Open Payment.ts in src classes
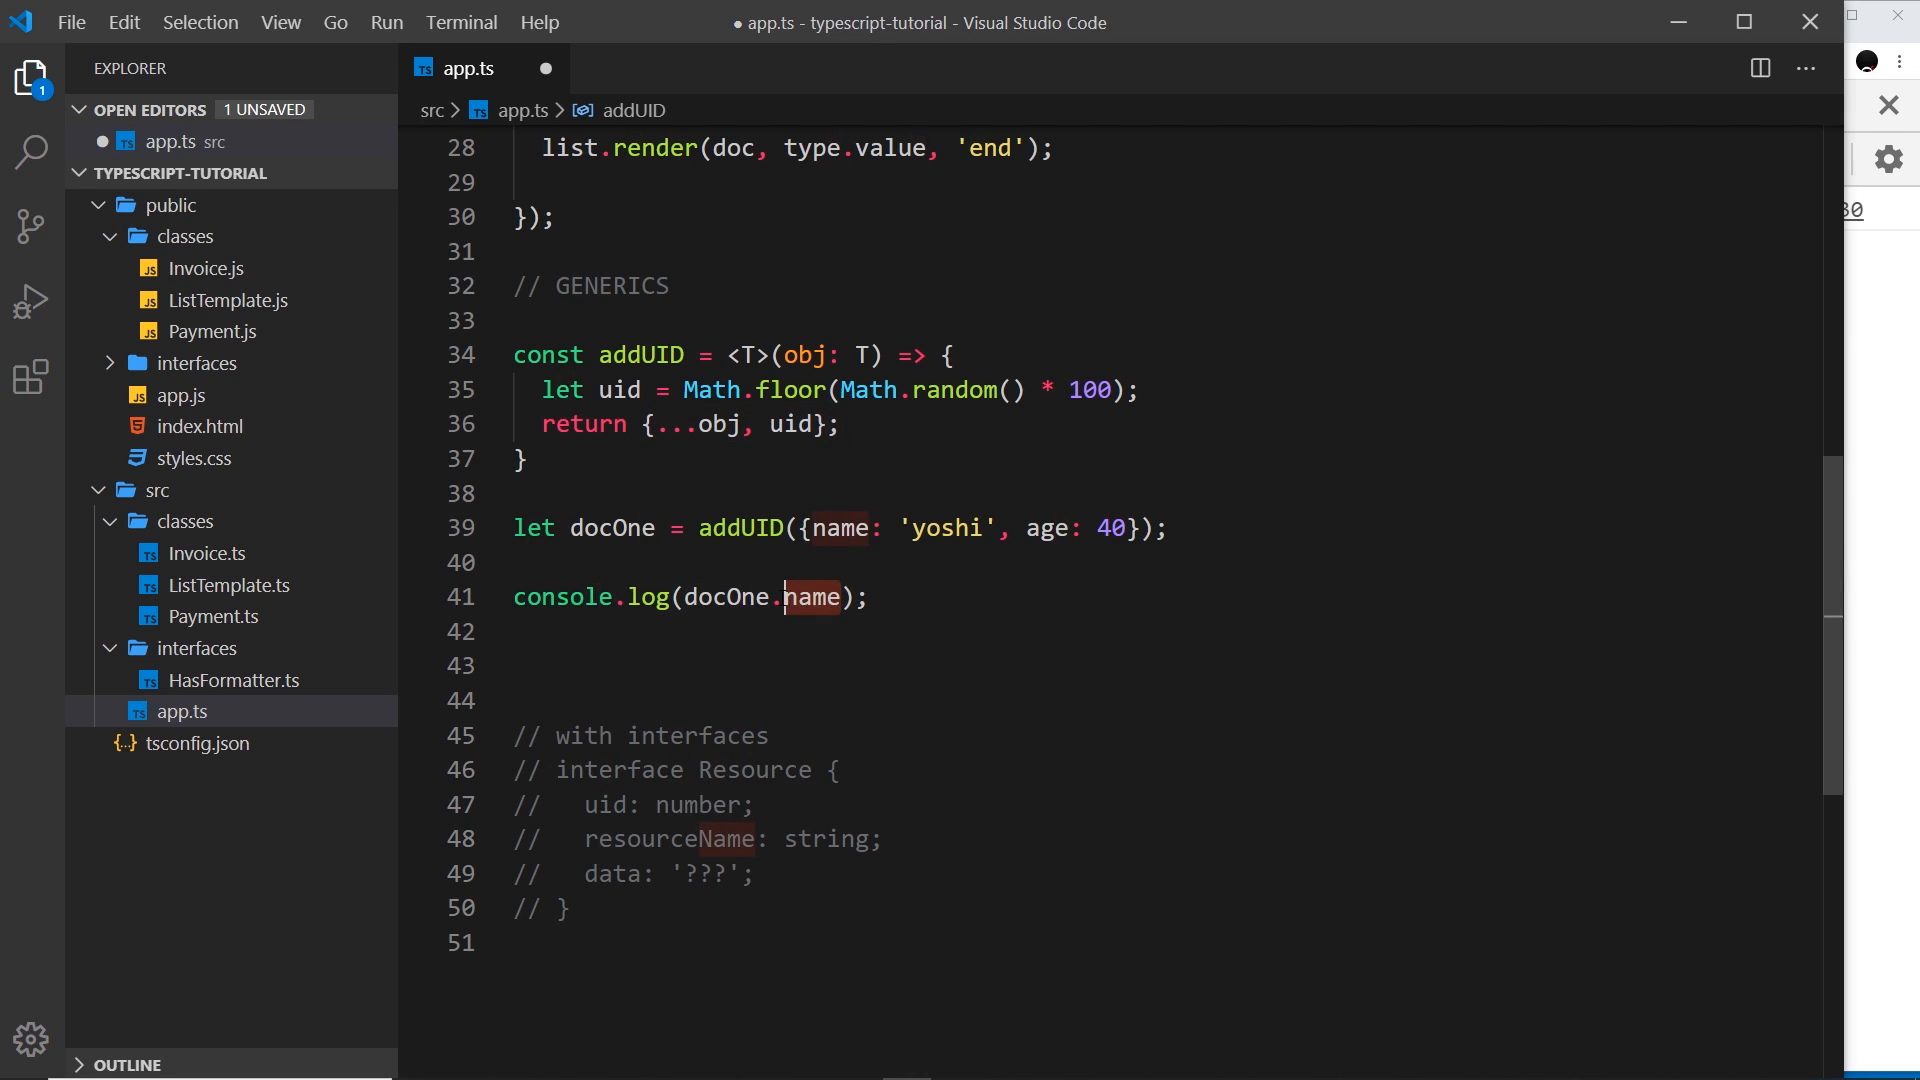The image size is (1920, 1080). [x=213, y=616]
